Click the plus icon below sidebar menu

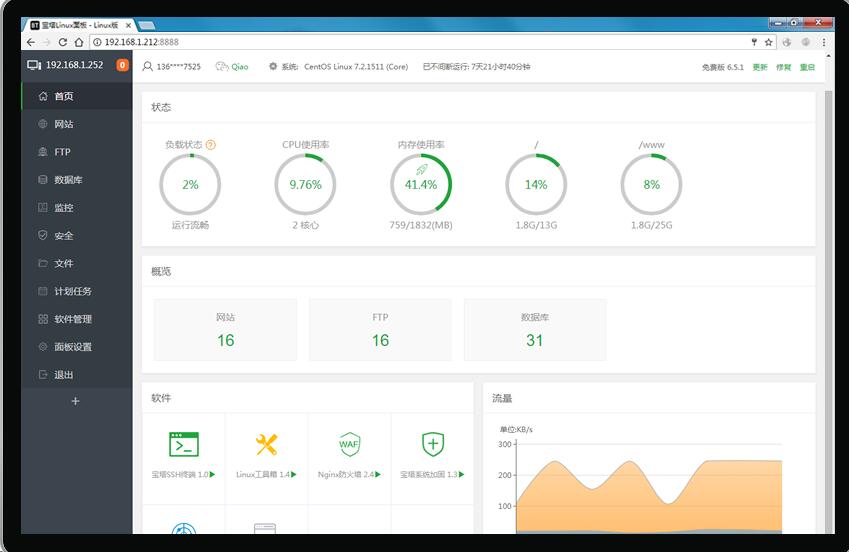pyautogui.click(x=76, y=401)
